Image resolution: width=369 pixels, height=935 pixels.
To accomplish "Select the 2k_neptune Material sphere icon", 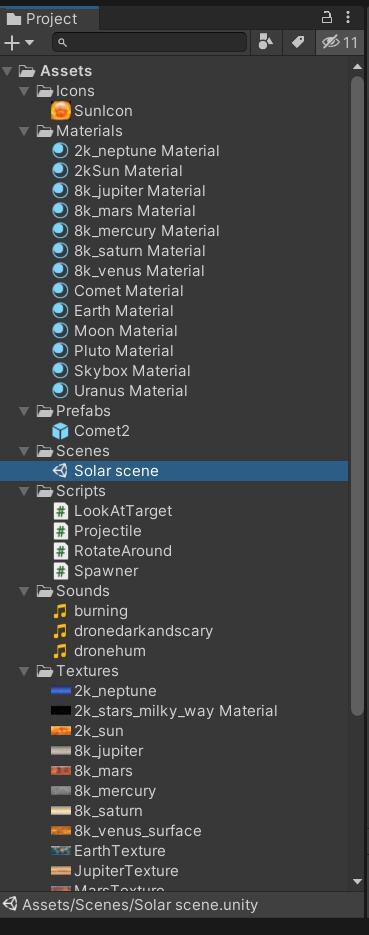I will tap(61, 151).
